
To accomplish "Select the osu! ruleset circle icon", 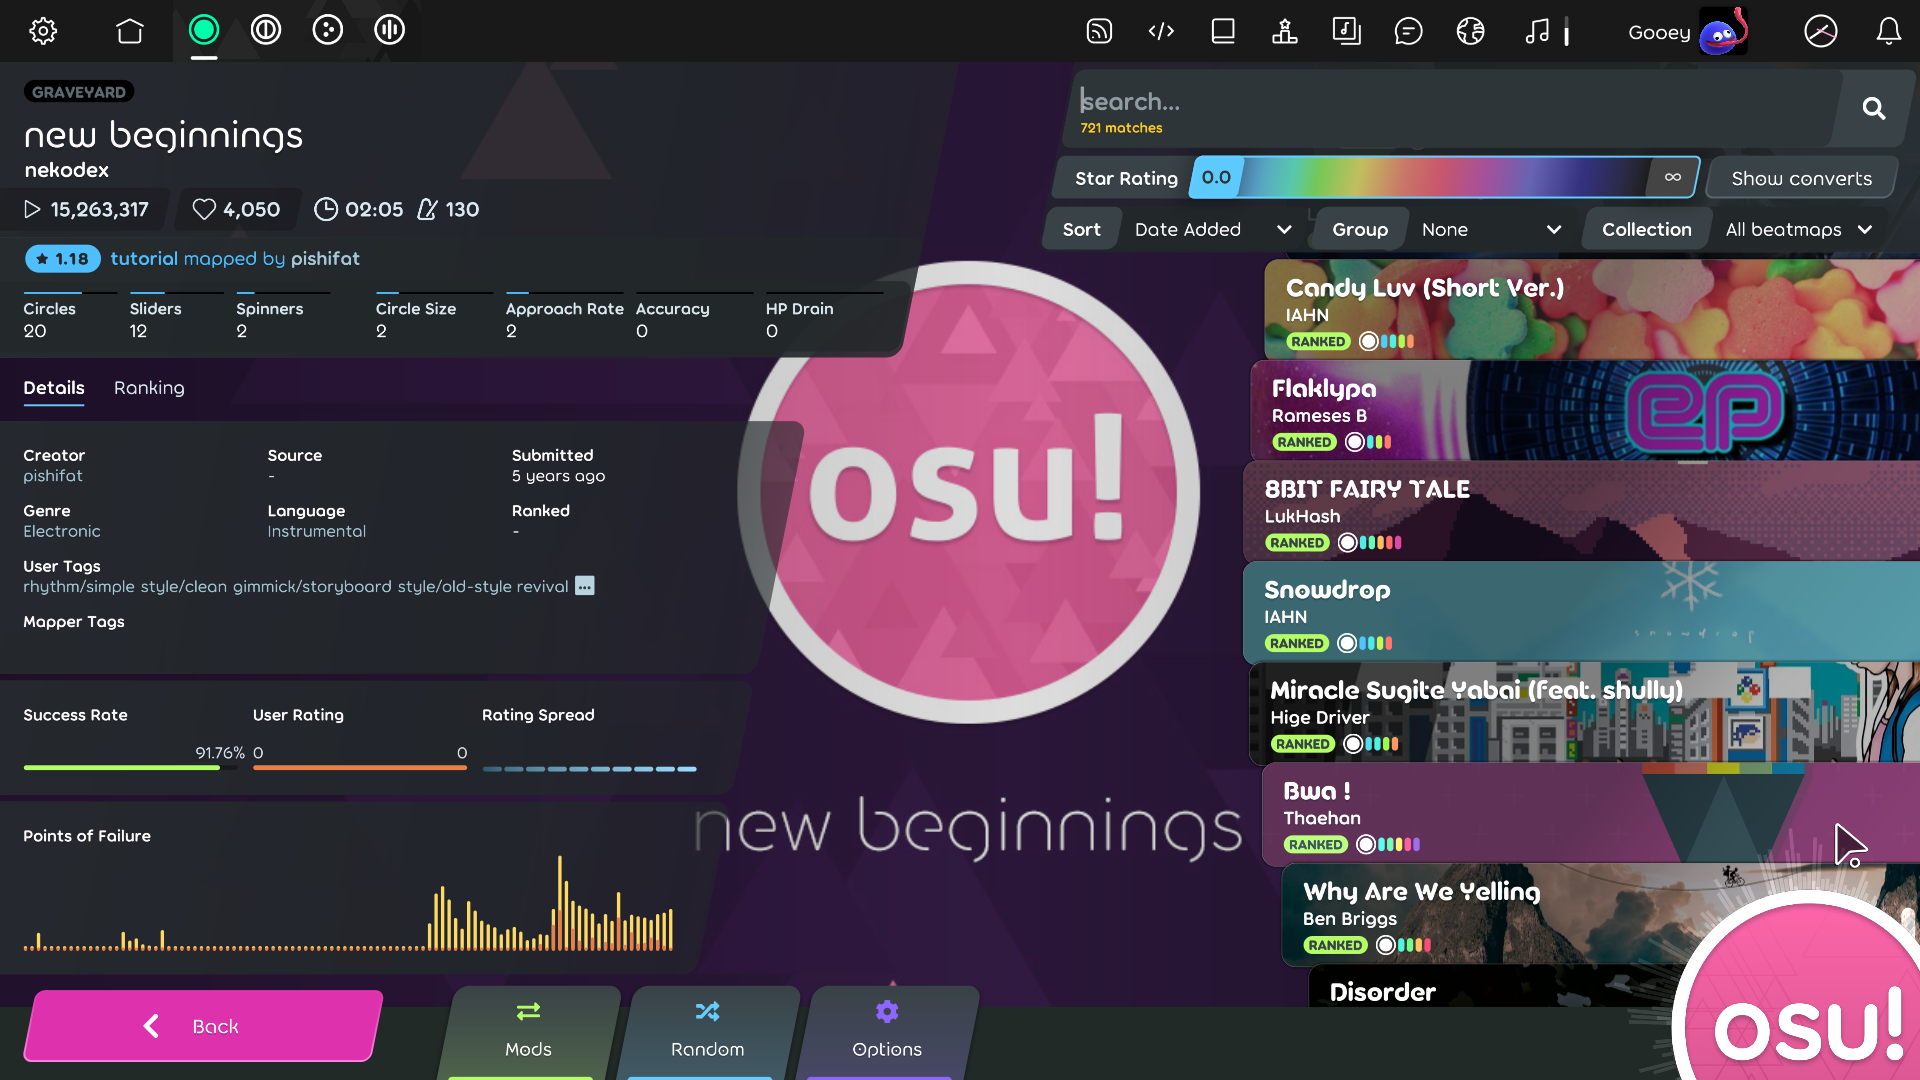I will pos(204,30).
